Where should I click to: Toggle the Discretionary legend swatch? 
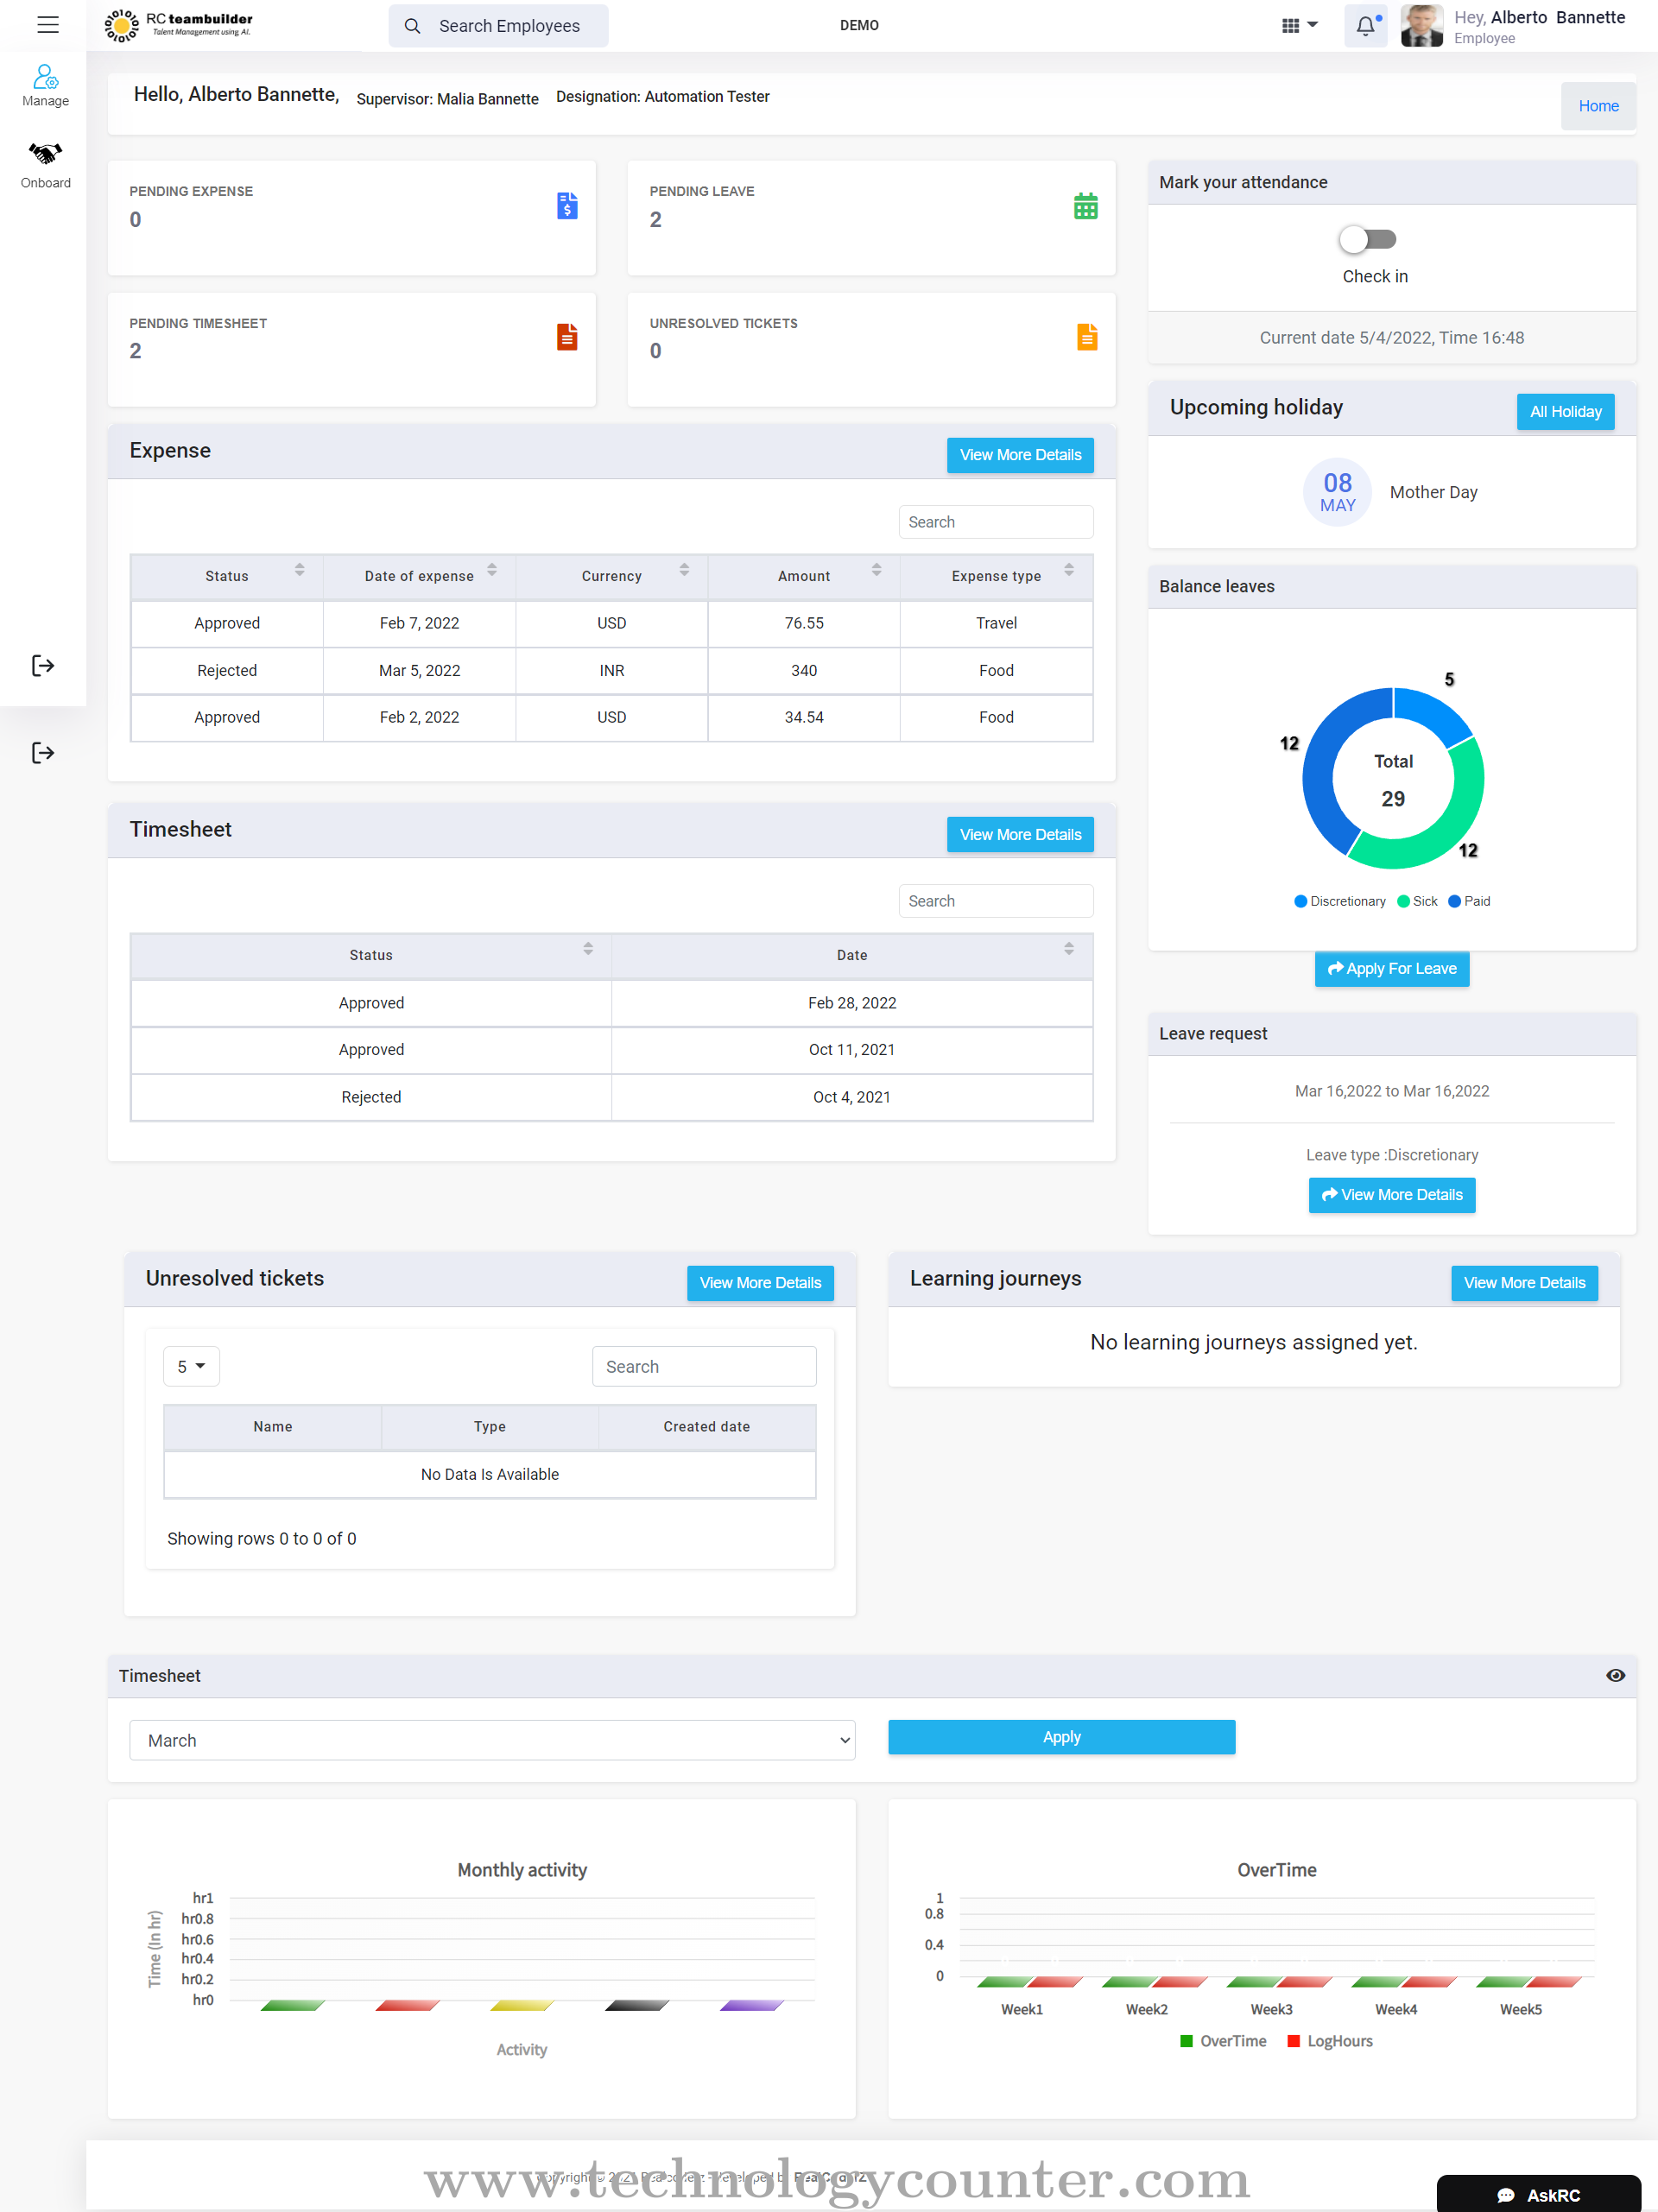pyautogui.click(x=1301, y=901)
